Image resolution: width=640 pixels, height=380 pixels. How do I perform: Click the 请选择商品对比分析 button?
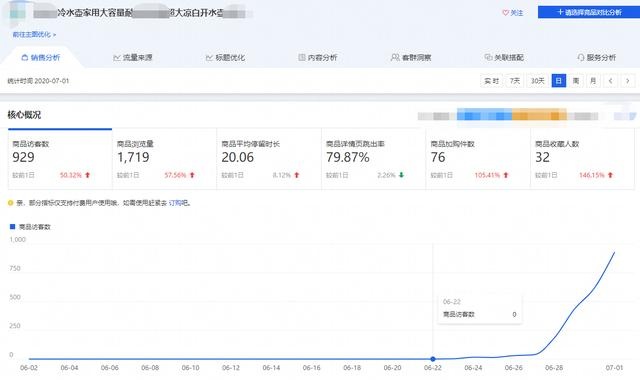[x=589, y=12]
